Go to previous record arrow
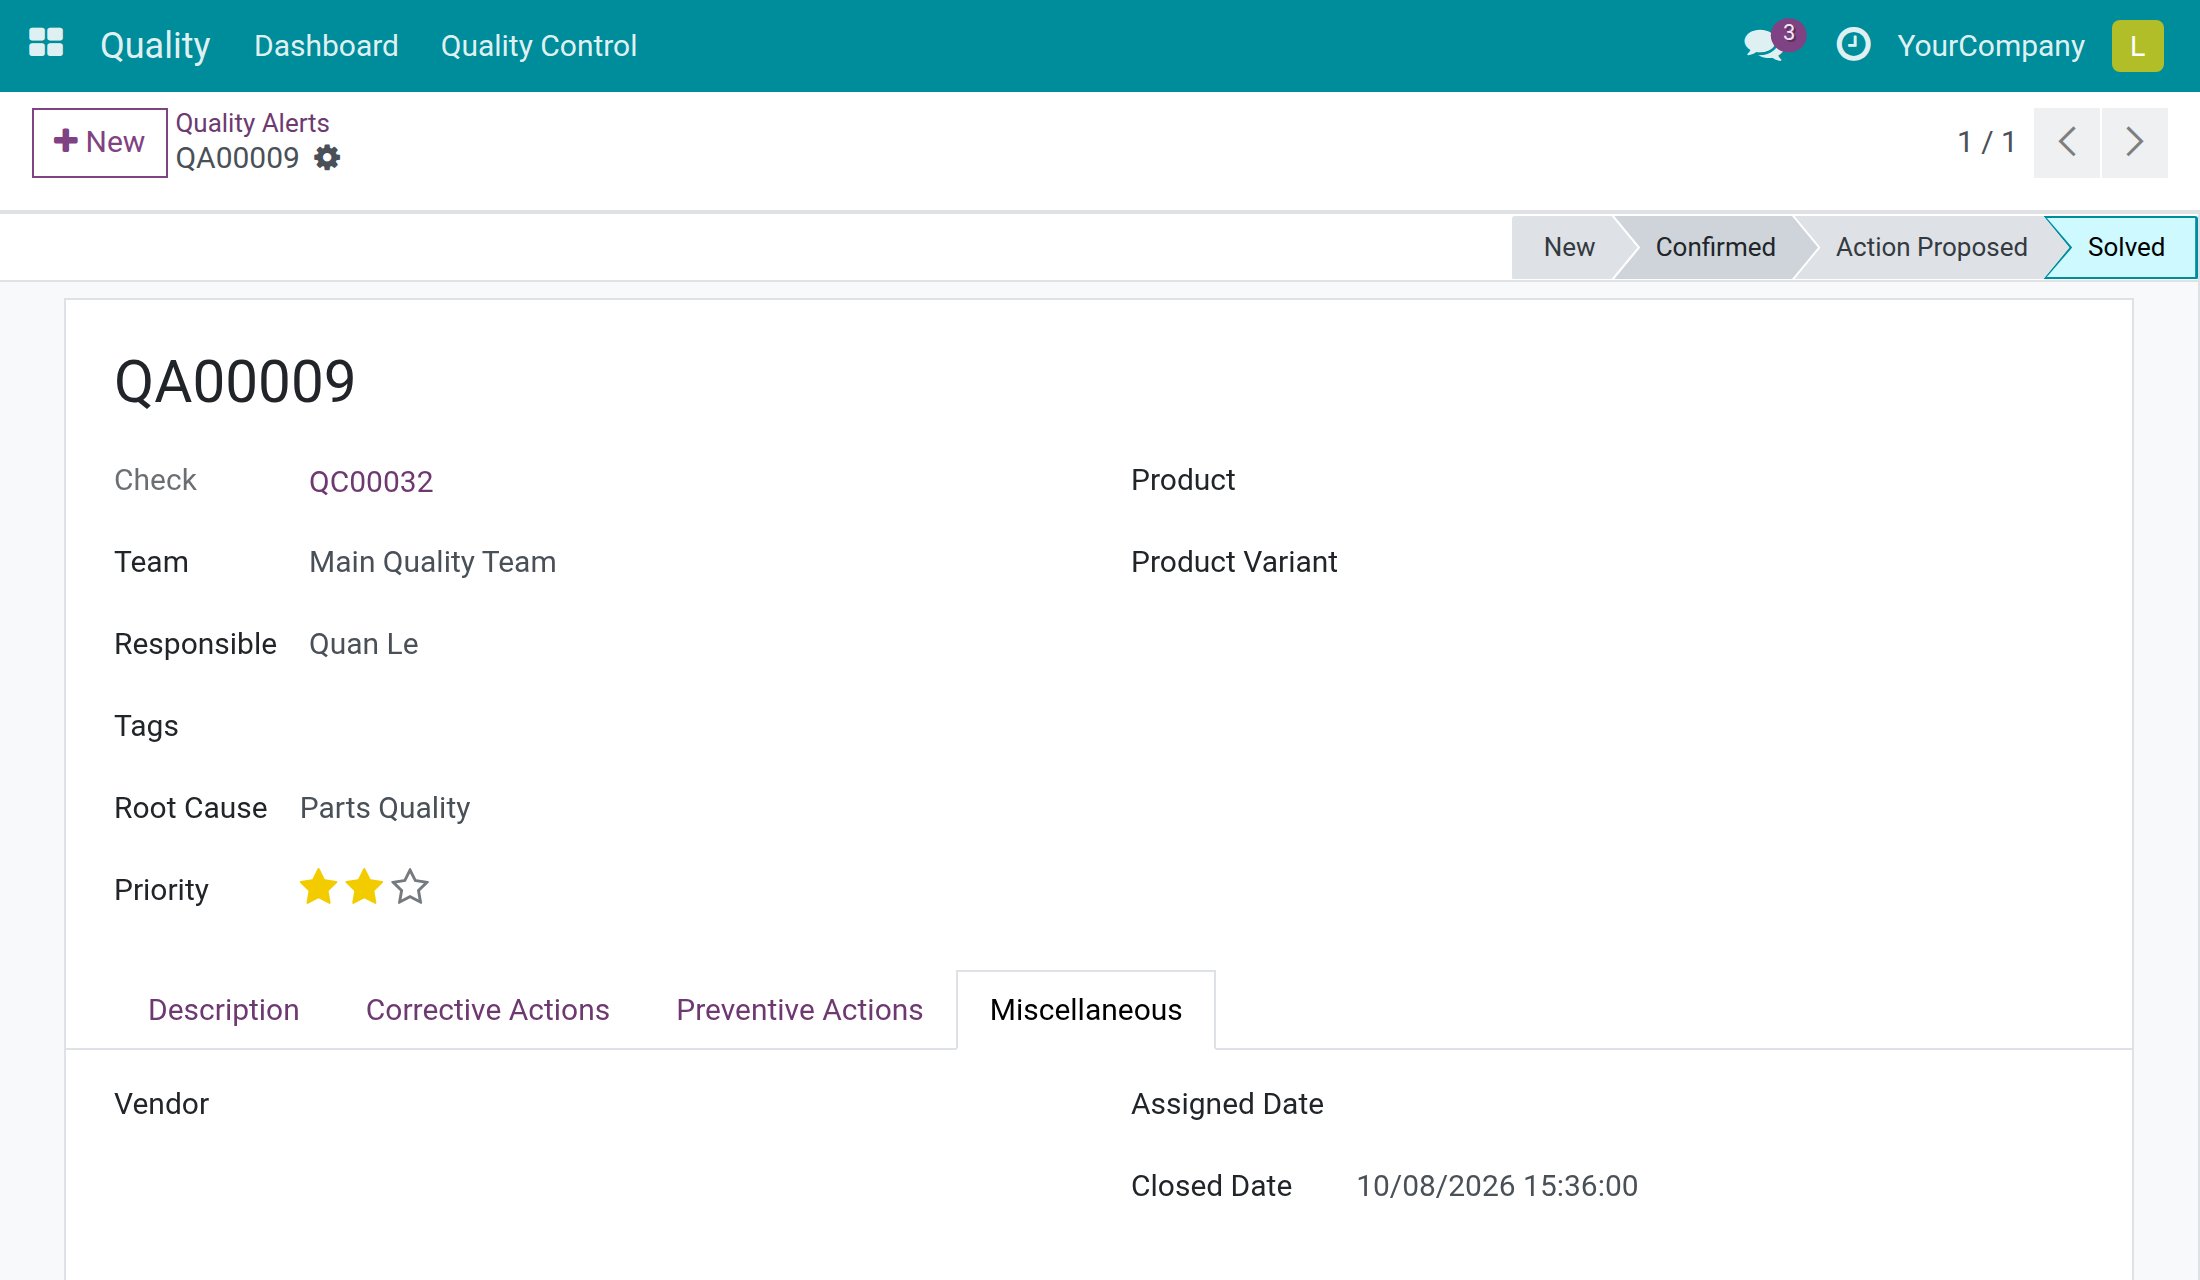This screenshot has width=2200, height=1280. point(2067,142)
